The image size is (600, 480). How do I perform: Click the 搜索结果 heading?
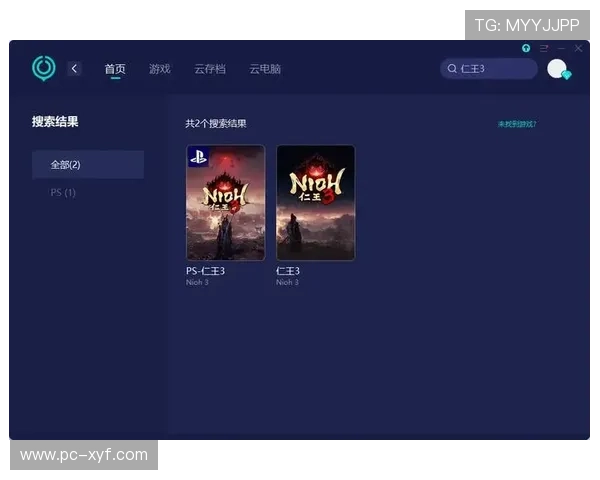click(55, 122)
